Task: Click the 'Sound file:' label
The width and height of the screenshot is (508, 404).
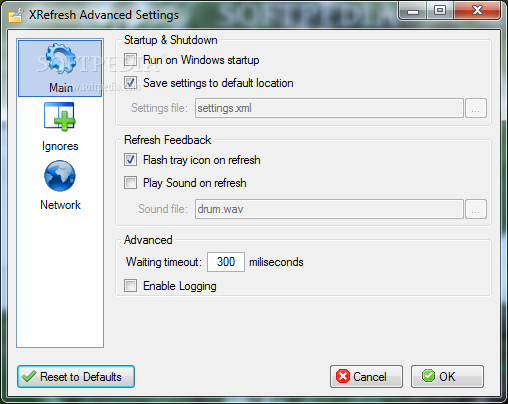Action: 163,209
